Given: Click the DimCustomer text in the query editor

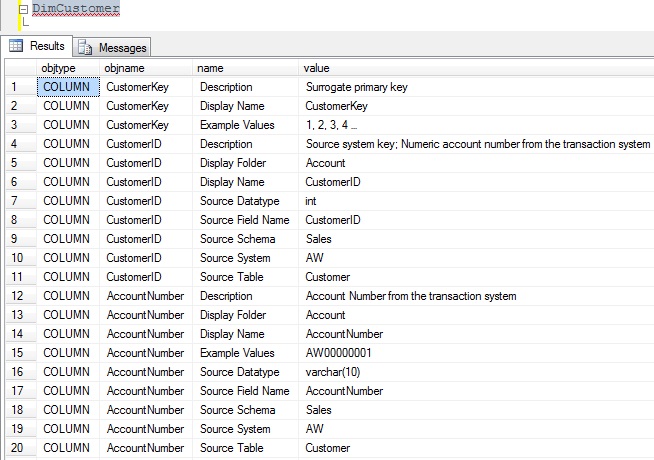Looking at the screenshot, I should tap(75, 8).
